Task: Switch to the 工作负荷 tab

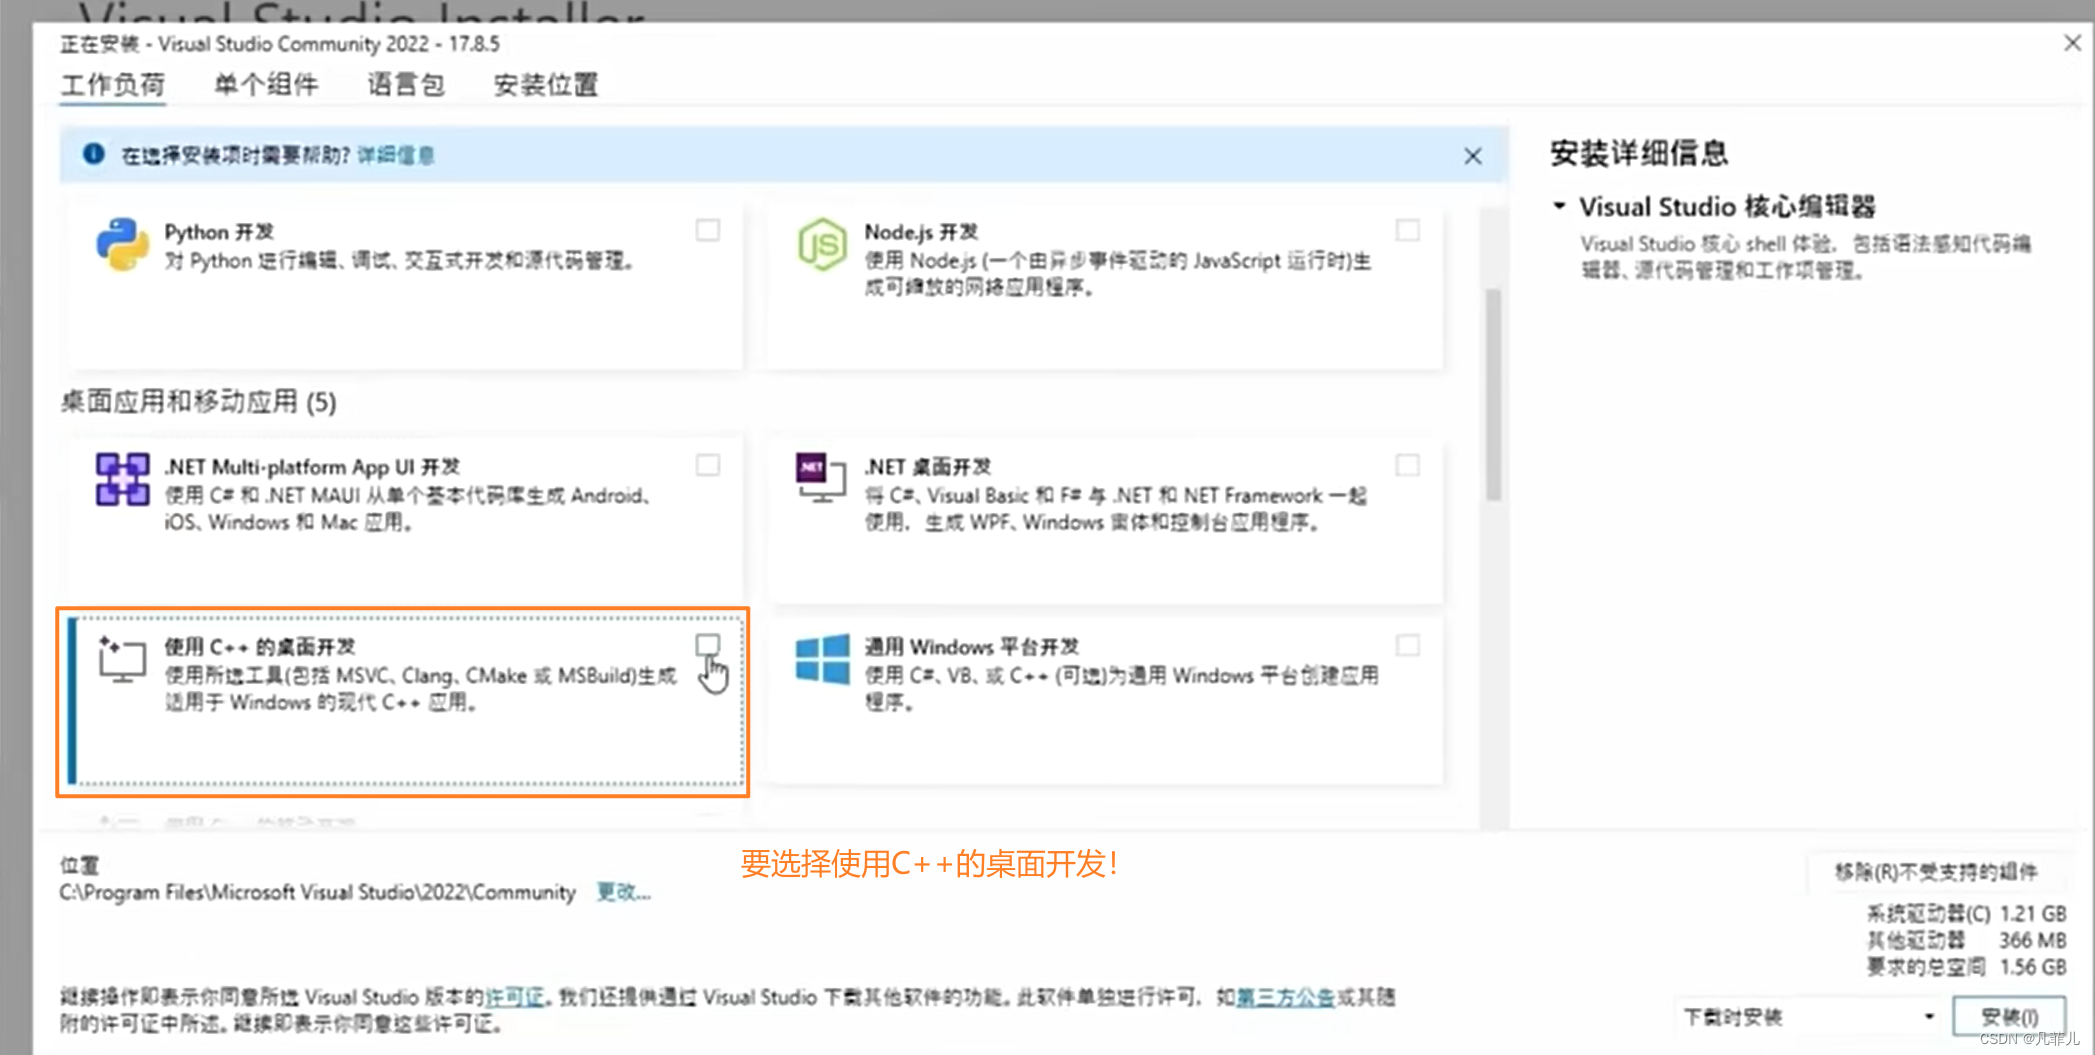Action: click(113, 85)
